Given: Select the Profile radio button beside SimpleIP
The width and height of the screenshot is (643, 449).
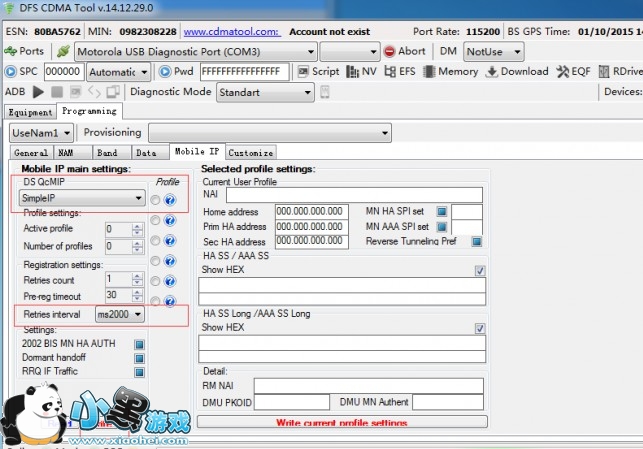Looking at the screenshot, I should tap(155, 200).
